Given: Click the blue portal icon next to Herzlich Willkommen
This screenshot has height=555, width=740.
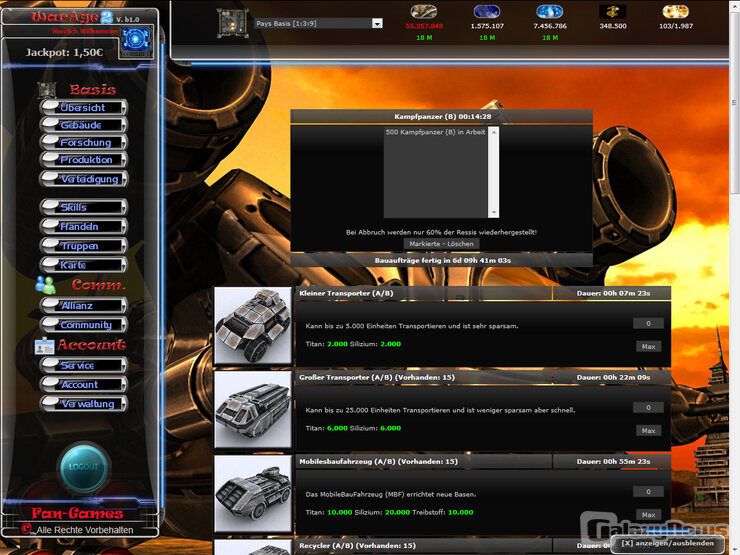Looking at the screenshot, I should pos(136,40).
